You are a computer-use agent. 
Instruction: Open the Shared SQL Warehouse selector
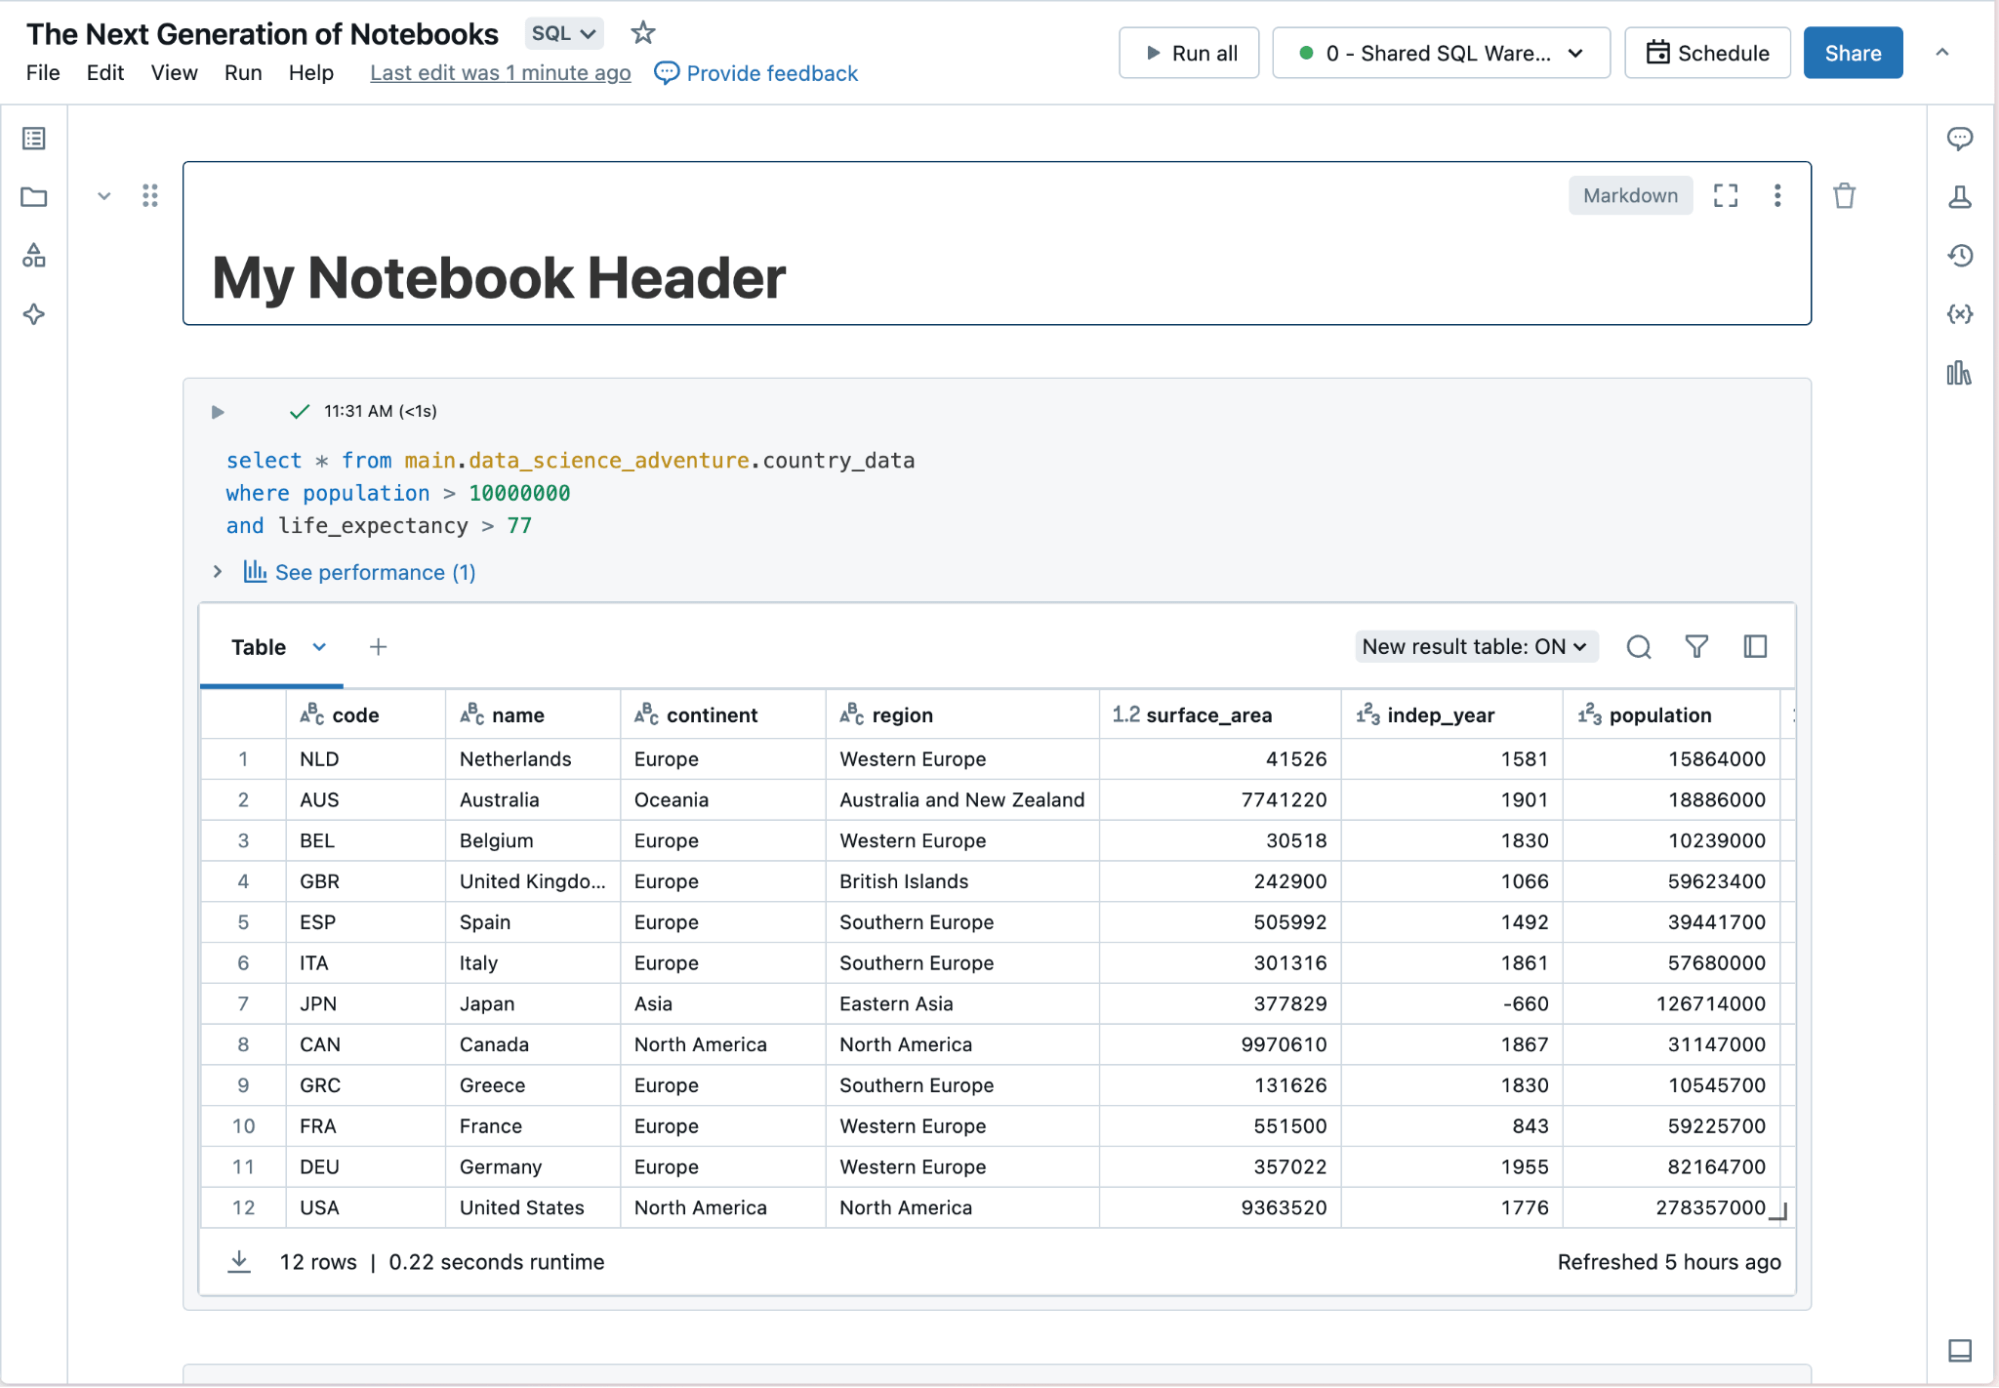pyautogui.click(x=1440, y=53)
